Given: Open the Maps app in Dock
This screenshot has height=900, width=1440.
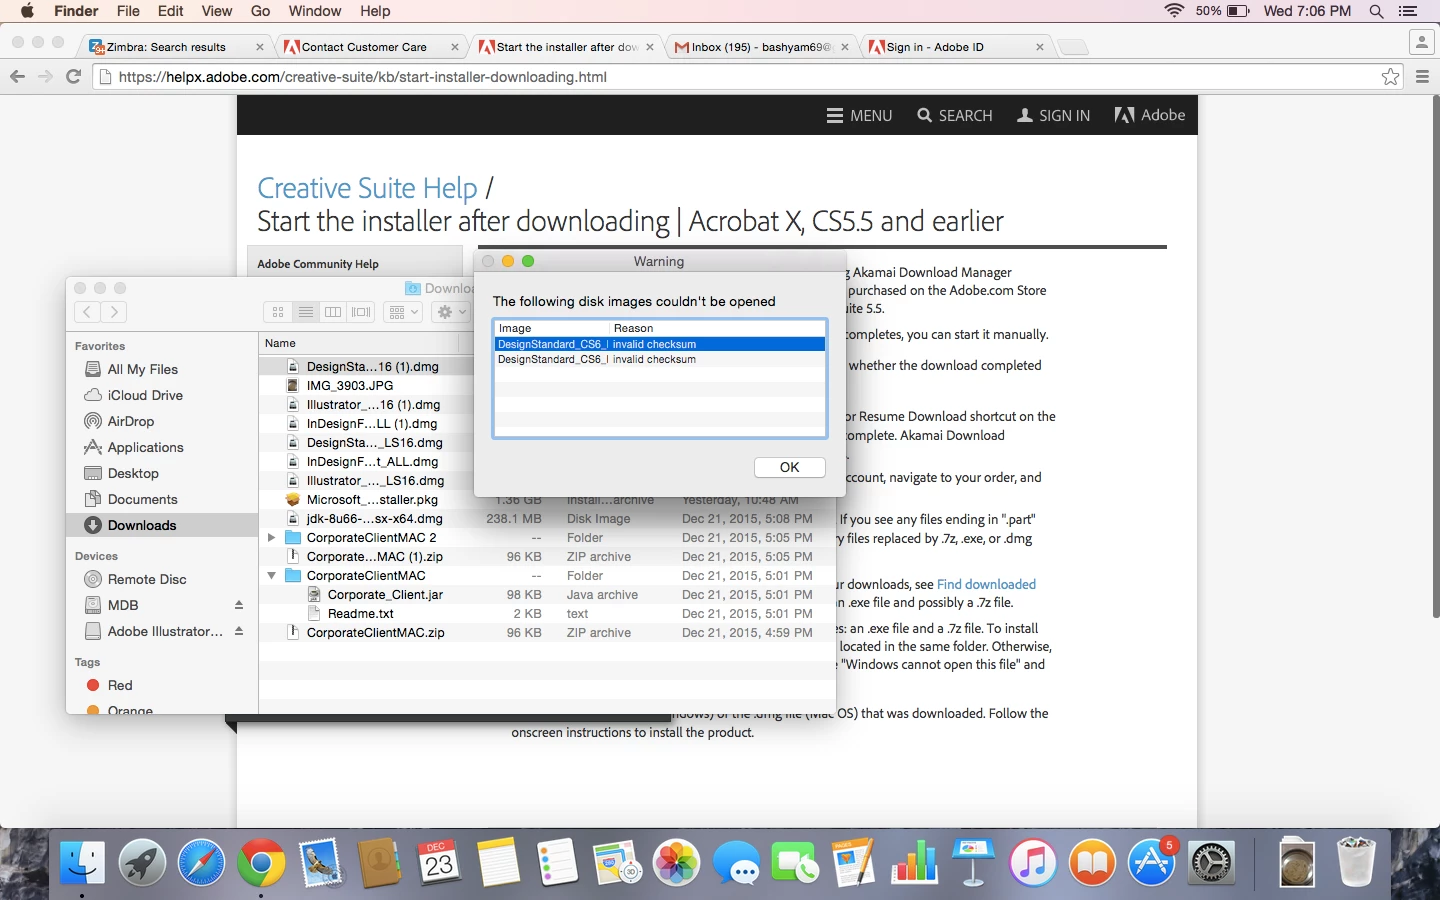Looking at the screenshot, I should pyautogui.click(x=617, y=862).
